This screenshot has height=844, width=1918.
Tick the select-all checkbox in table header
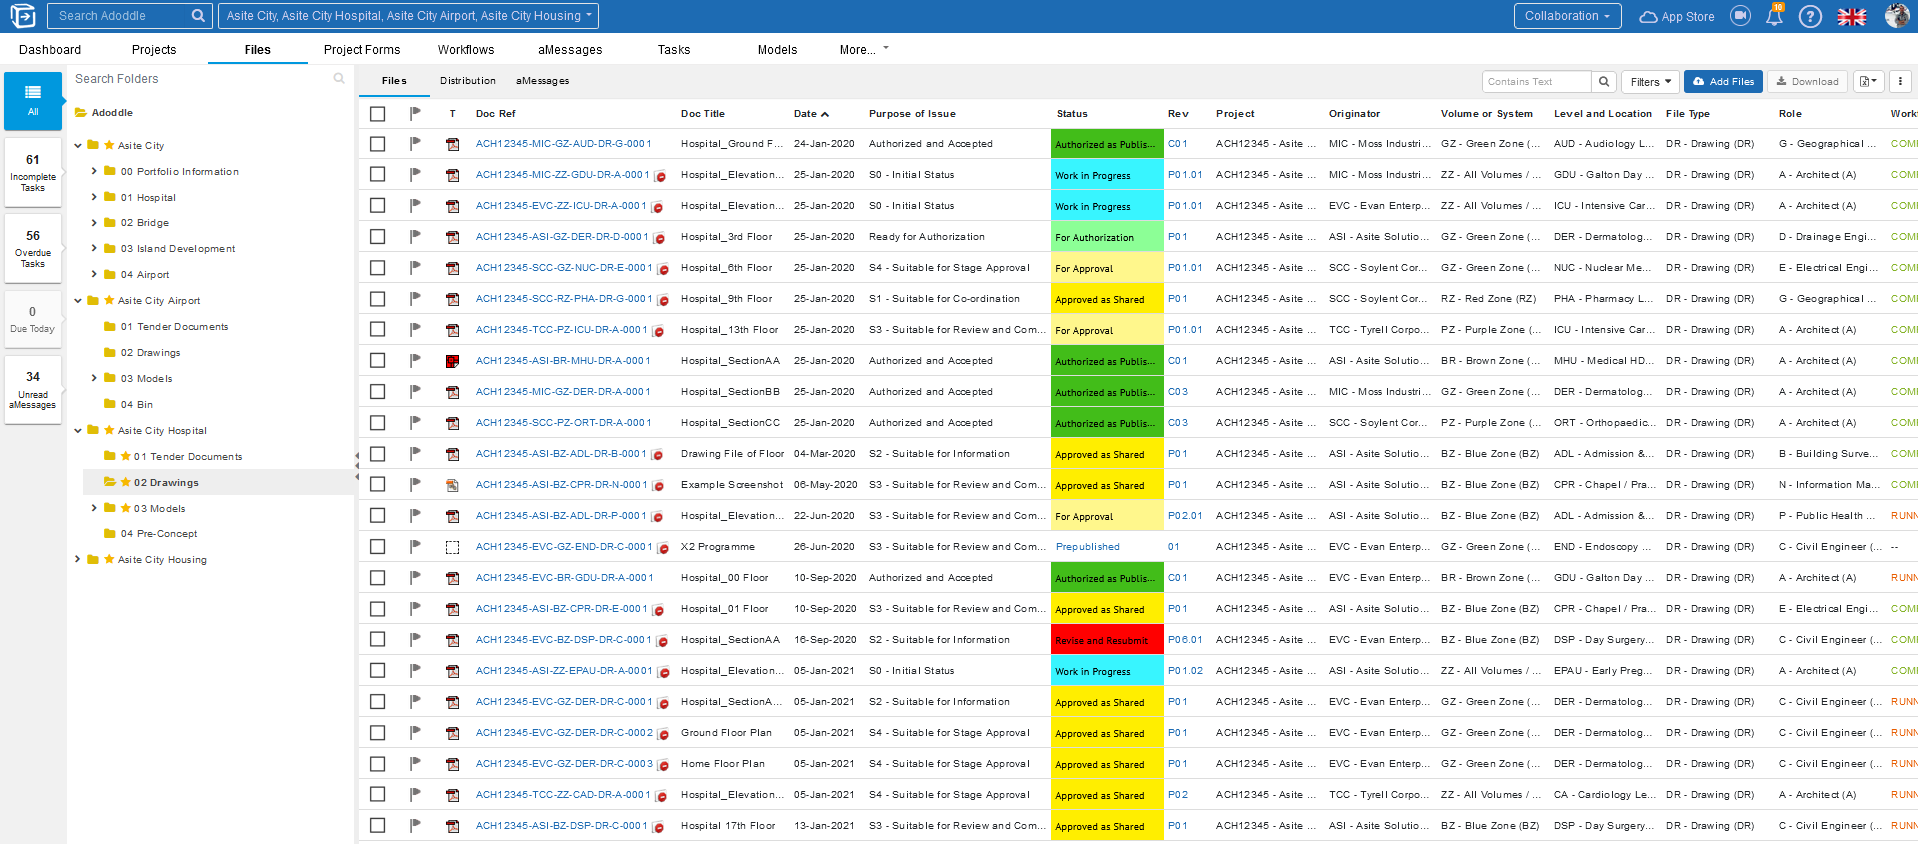pyautogui.click(x=378, y=114)
